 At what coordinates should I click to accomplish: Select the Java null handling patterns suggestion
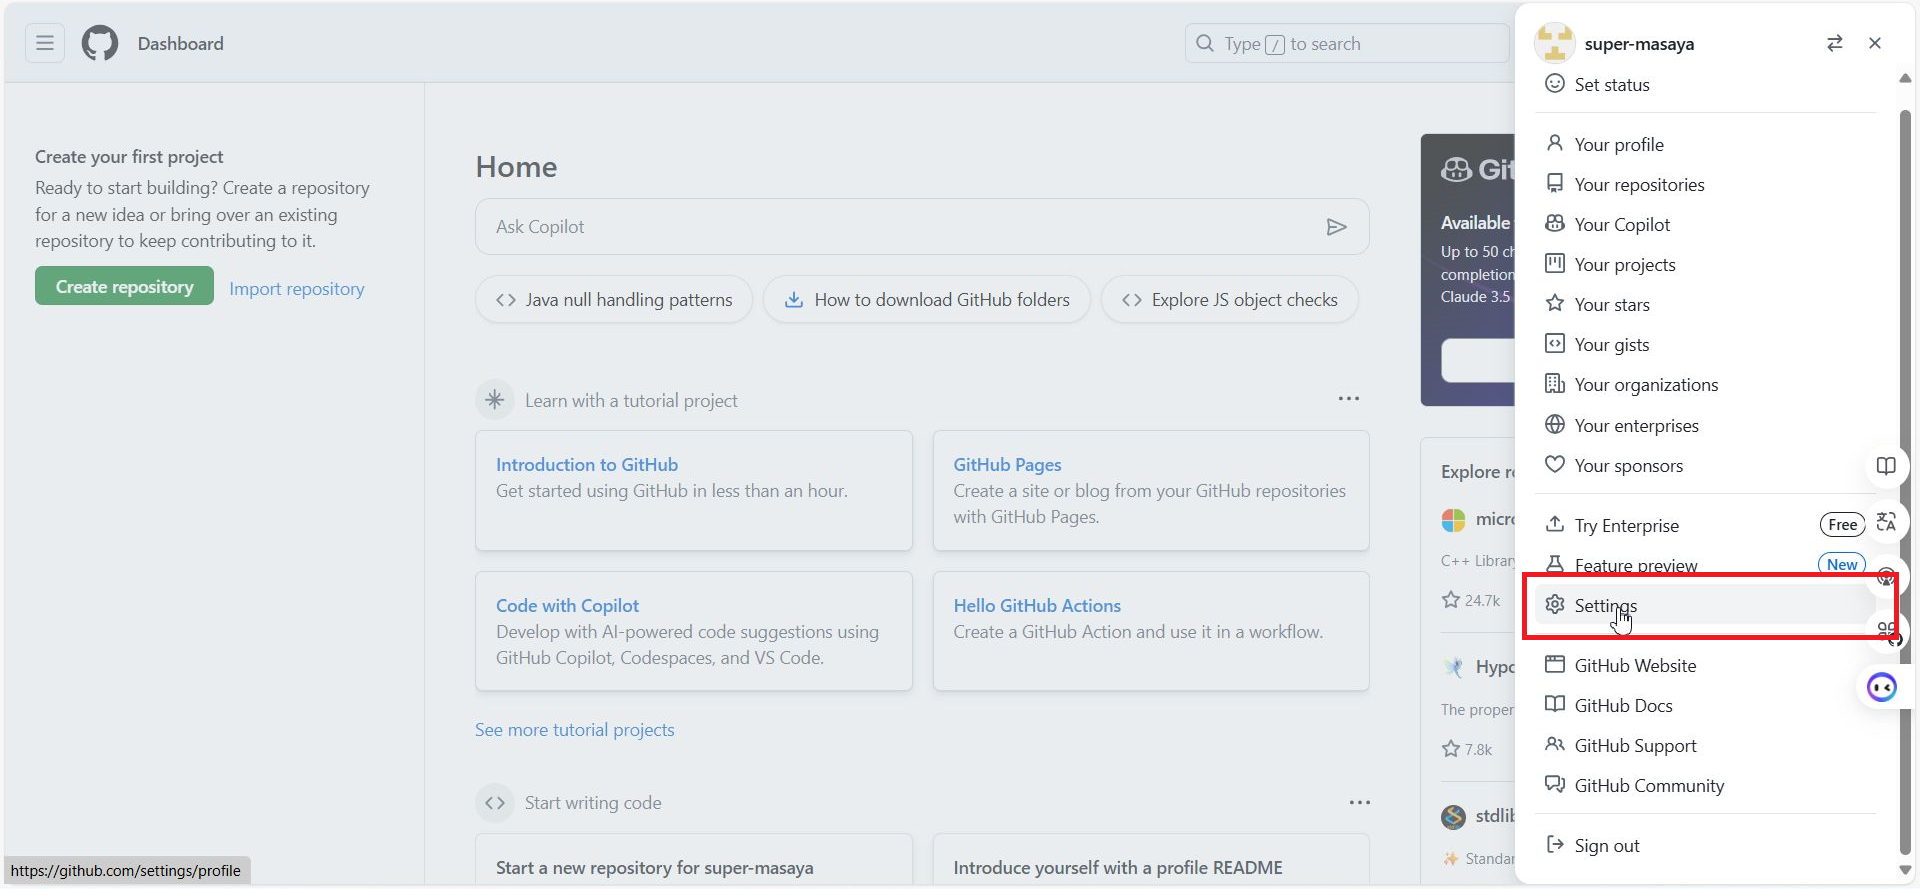point(614,300)
